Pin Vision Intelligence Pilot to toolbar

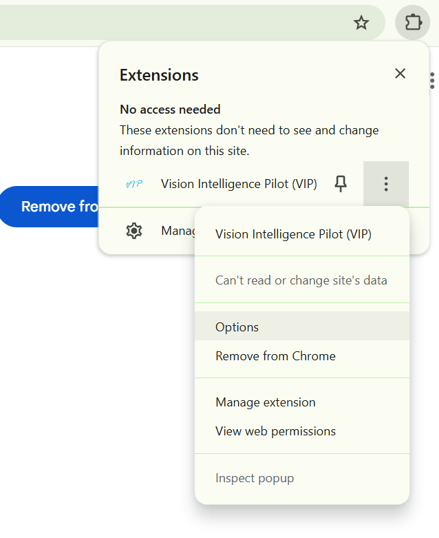(x=340, y=184)
